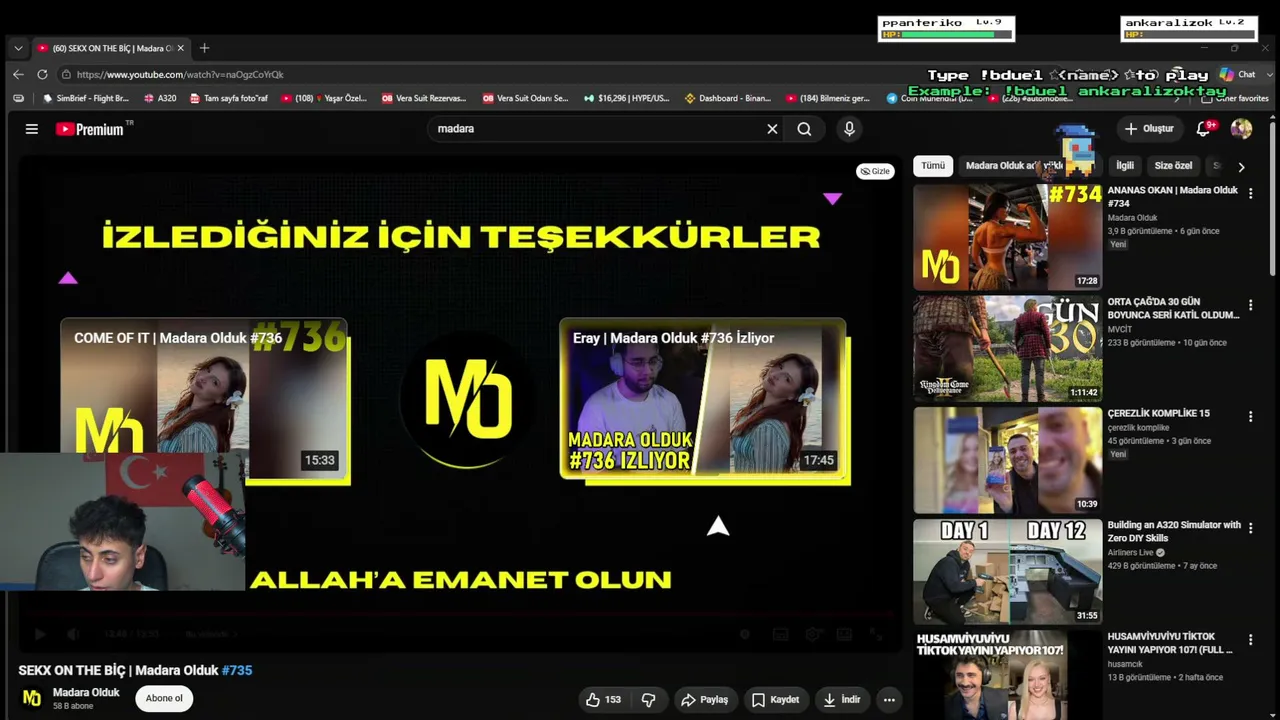Click the address bar URL

pyautogui.click(x=180, y=74)
